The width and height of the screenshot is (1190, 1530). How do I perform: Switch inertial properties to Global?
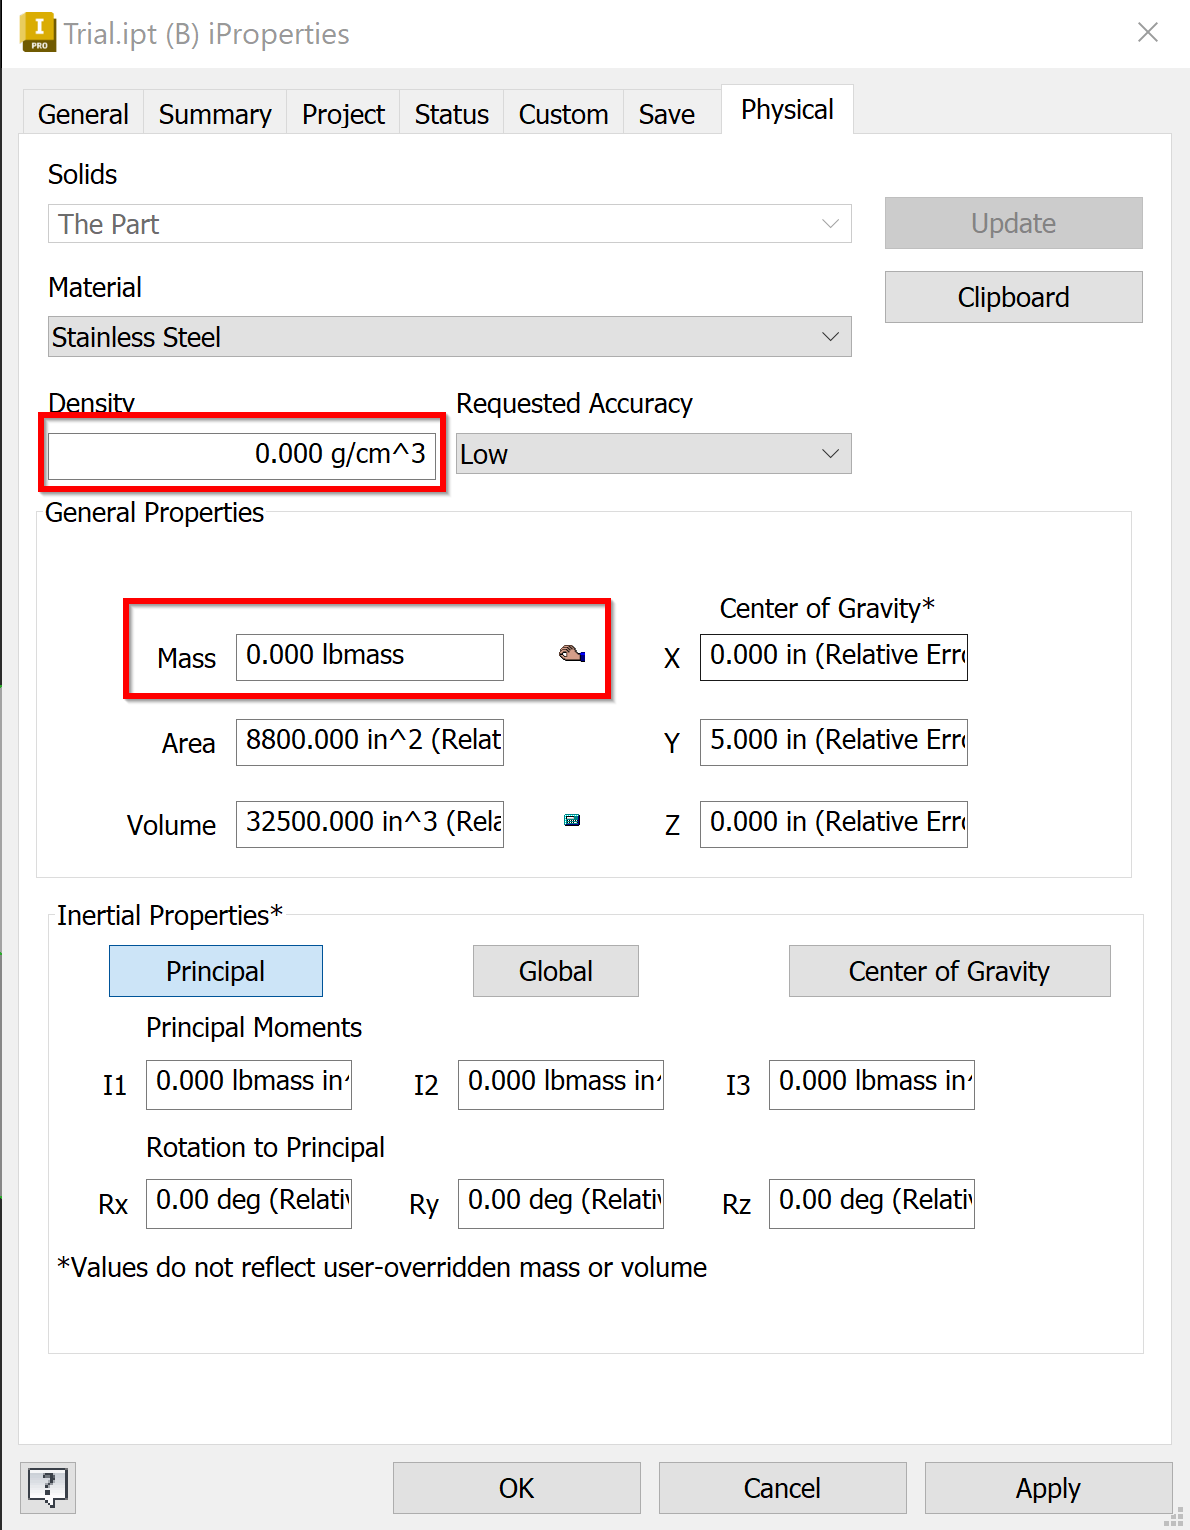point(555,971)
